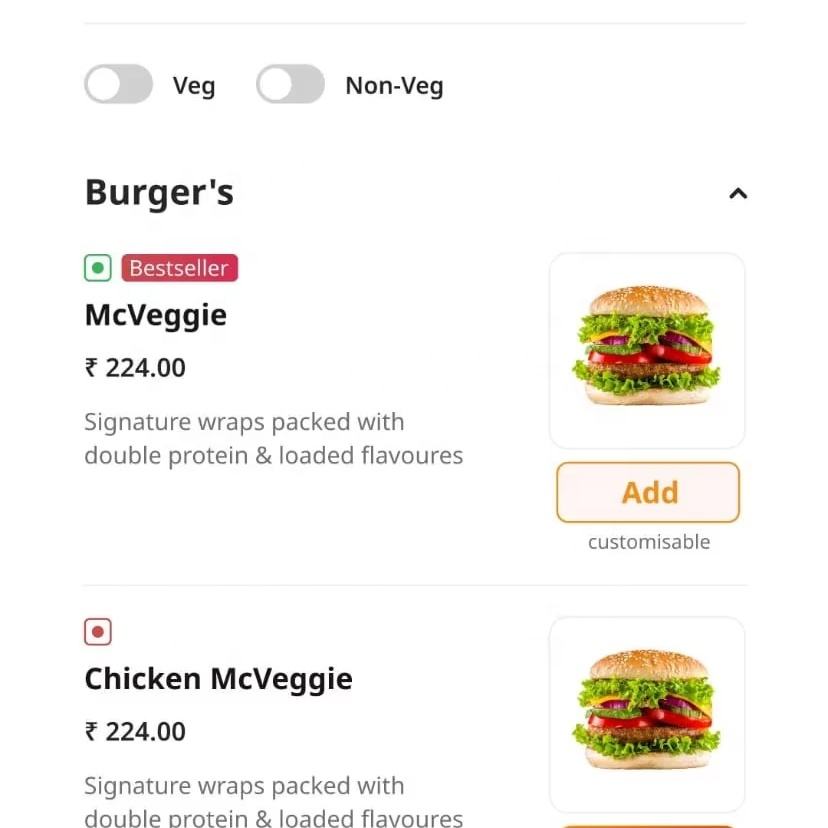Click the red Bestseller badge
The image size is (828, 828).
(180, 268)
